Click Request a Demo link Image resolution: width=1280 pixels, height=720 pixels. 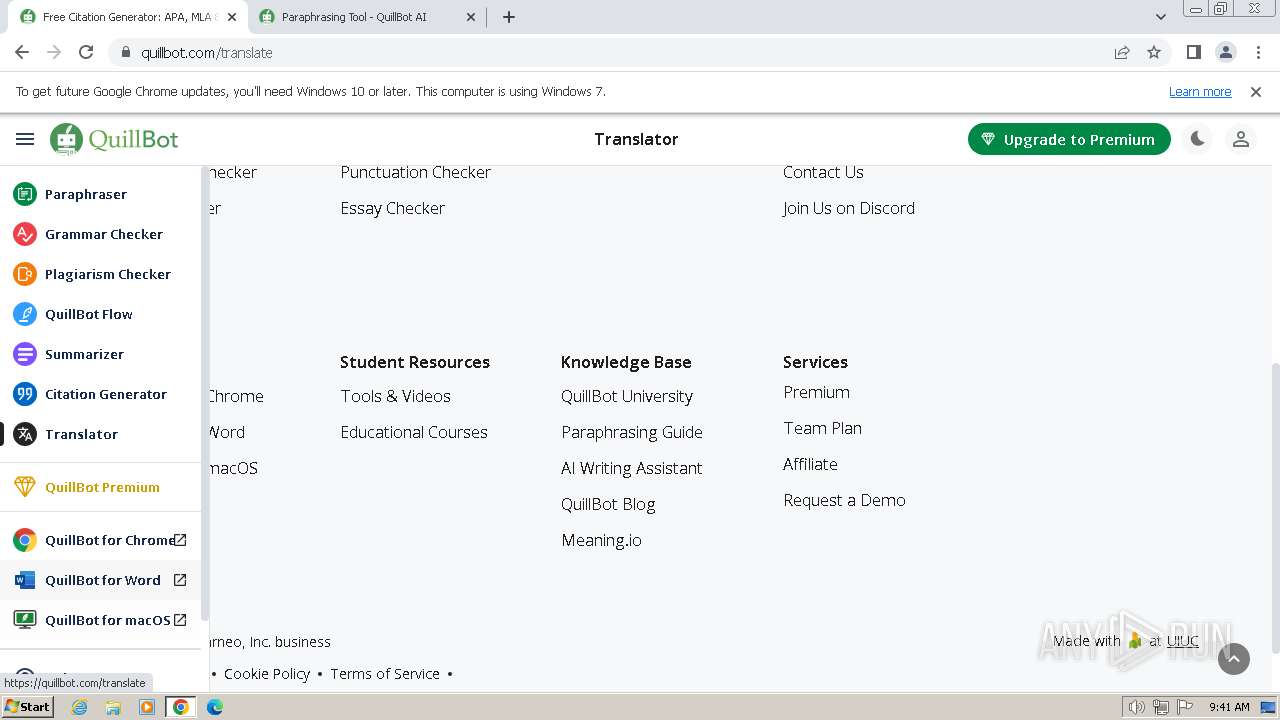(x=844, y=500)
